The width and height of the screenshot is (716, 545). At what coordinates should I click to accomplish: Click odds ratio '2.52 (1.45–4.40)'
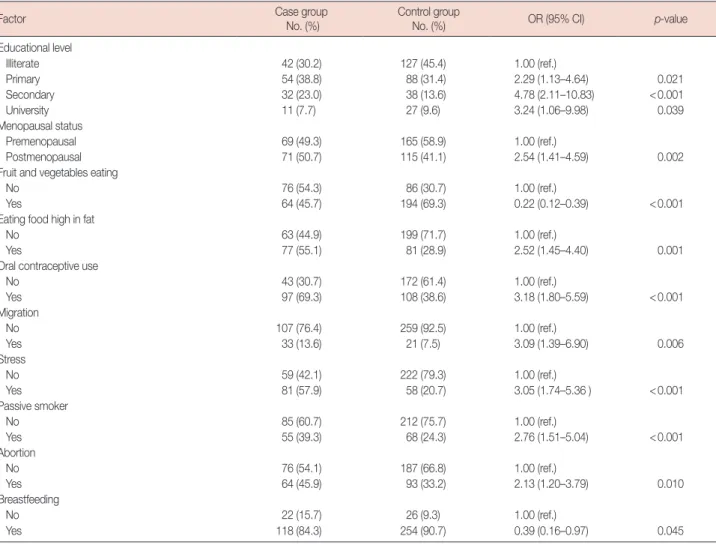click(551, 251)
